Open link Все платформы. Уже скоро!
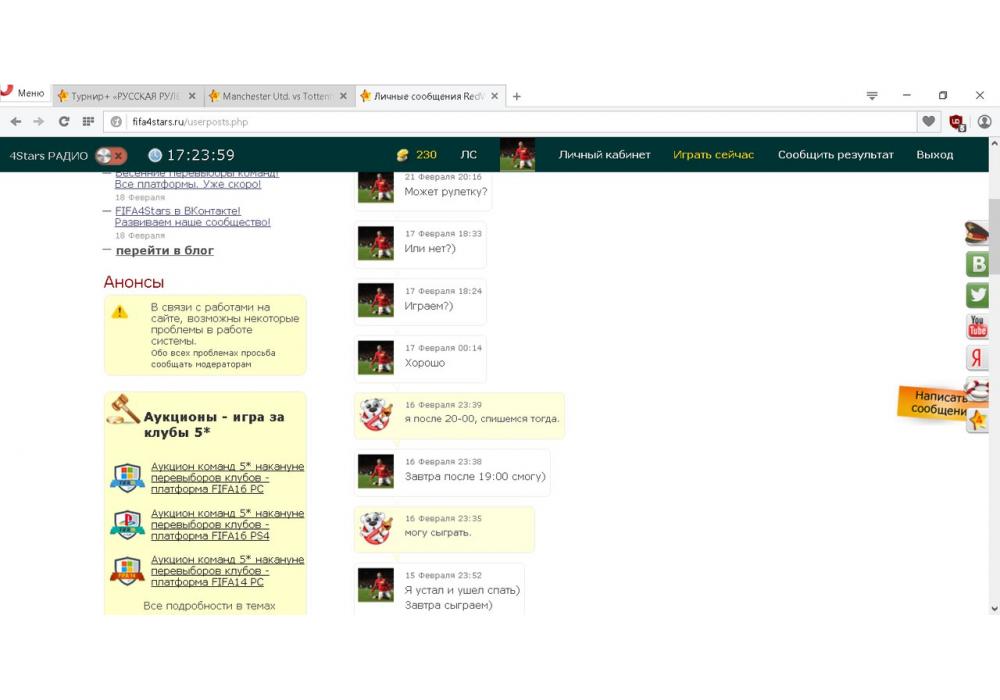Image resolution: width=1000 pixels, height=700 pixels. 188,184
